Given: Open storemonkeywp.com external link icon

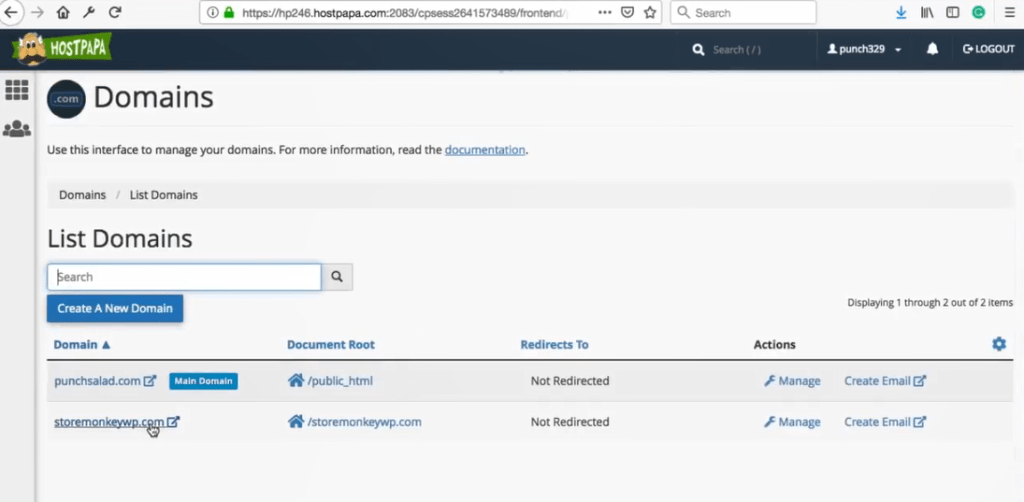Looking at the screenshot, I should pyautogui.click(x=173, y=422).
